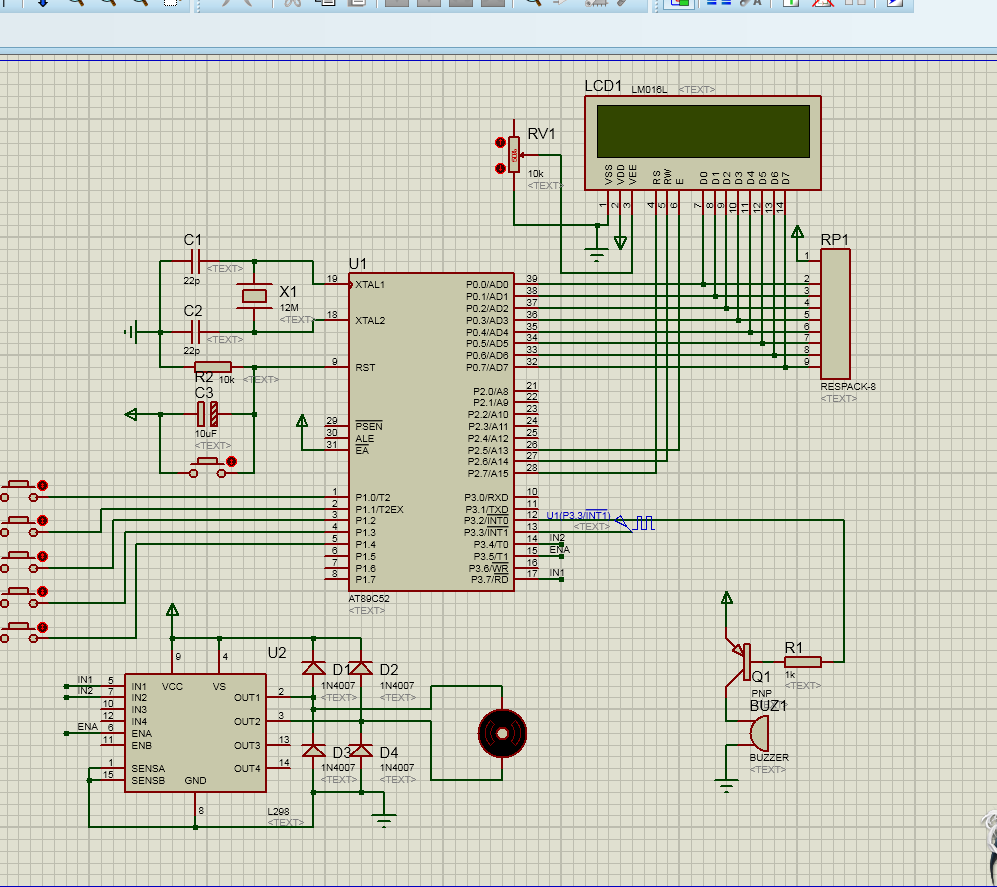Image resolution: width=997 pixels, height=887 pixels.
Task: Click the BUZ1 reference label
Action: [x=768, y=706]
